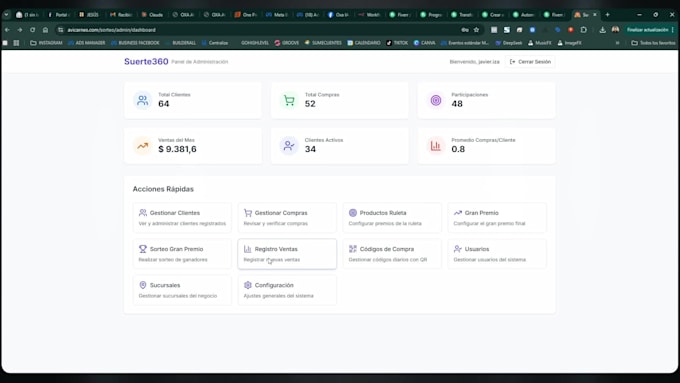The width and height of the screenshot is (680, 383).
Task: Click the Códigos de Compra QR icon
Action: click(x=353, y=249)
